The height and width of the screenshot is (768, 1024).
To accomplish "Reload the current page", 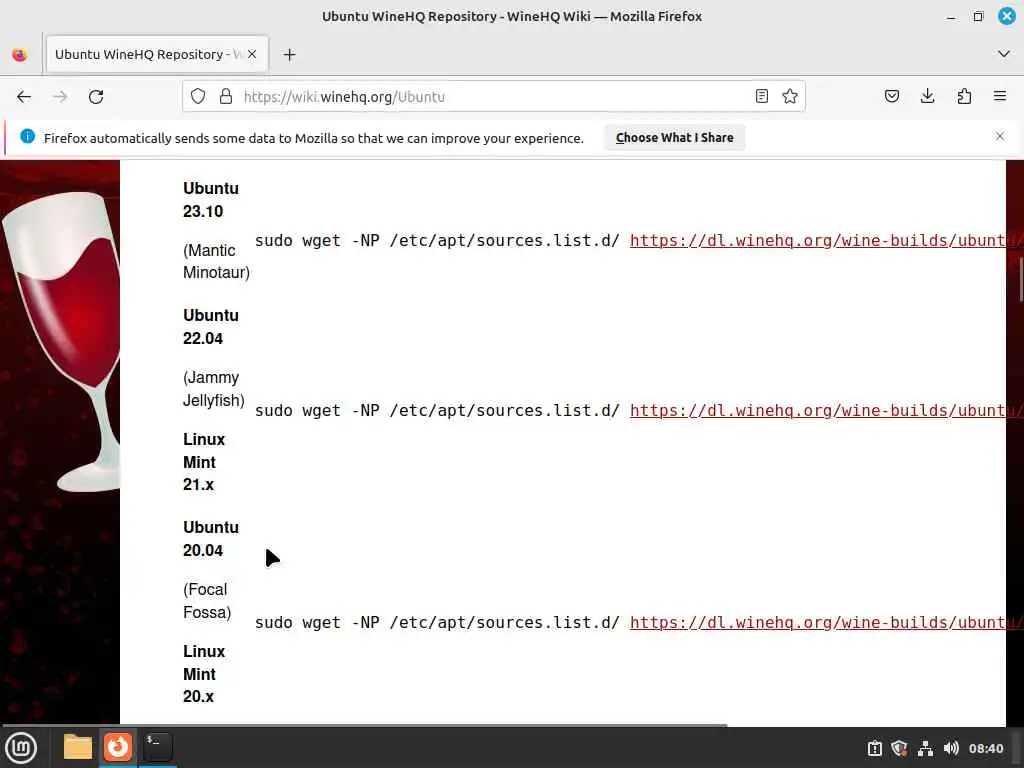I will coord(96,97).
